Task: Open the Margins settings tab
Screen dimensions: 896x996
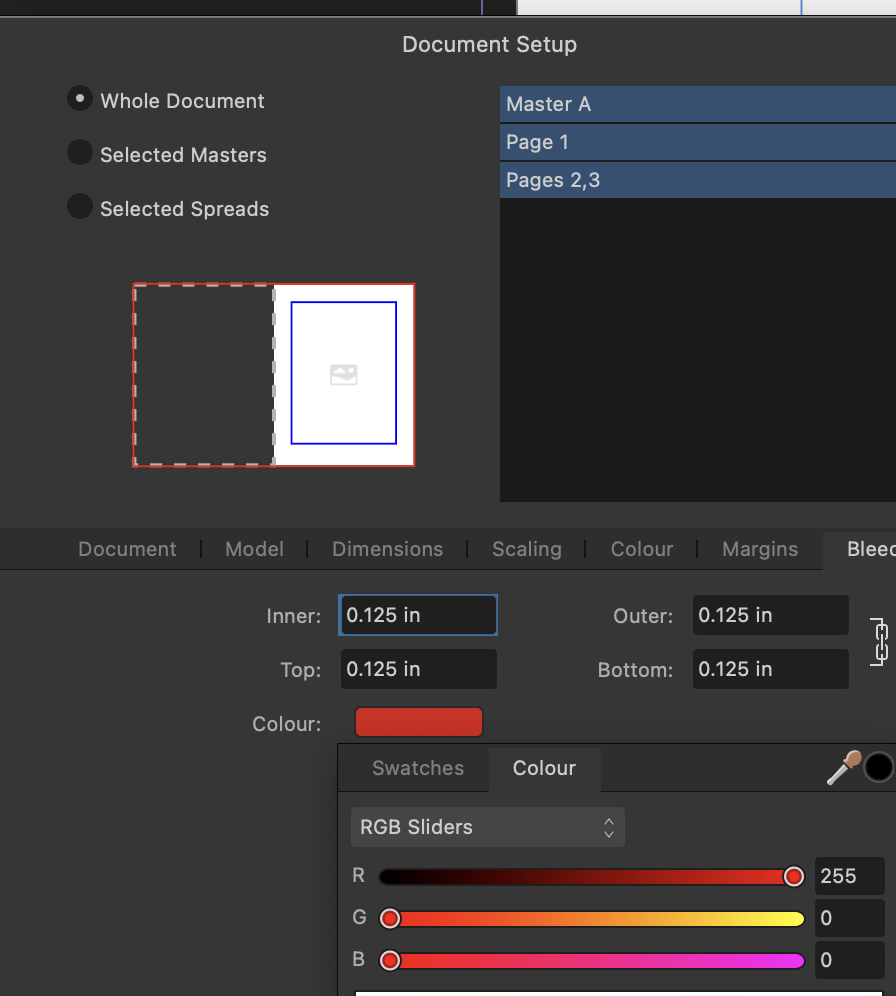Action: (x=759, y=549)
